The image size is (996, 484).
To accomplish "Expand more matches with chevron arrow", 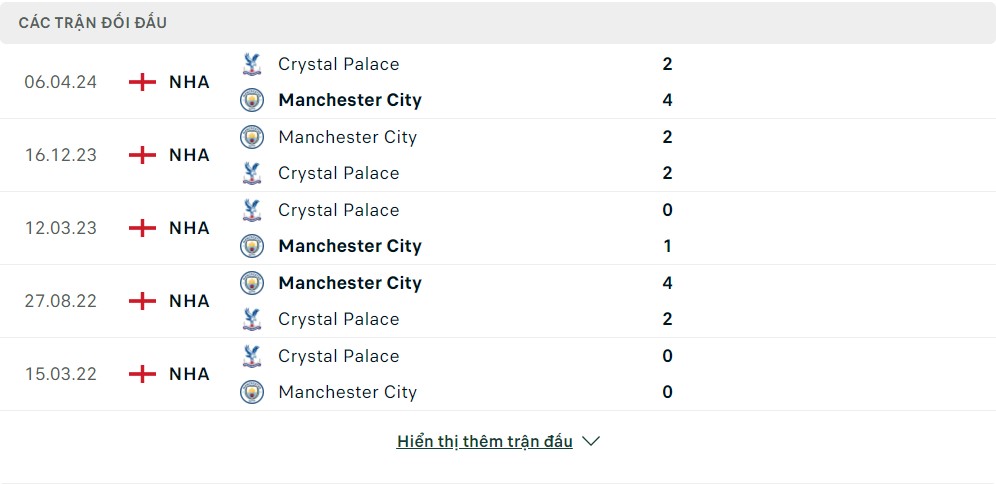I will [591, 441].
